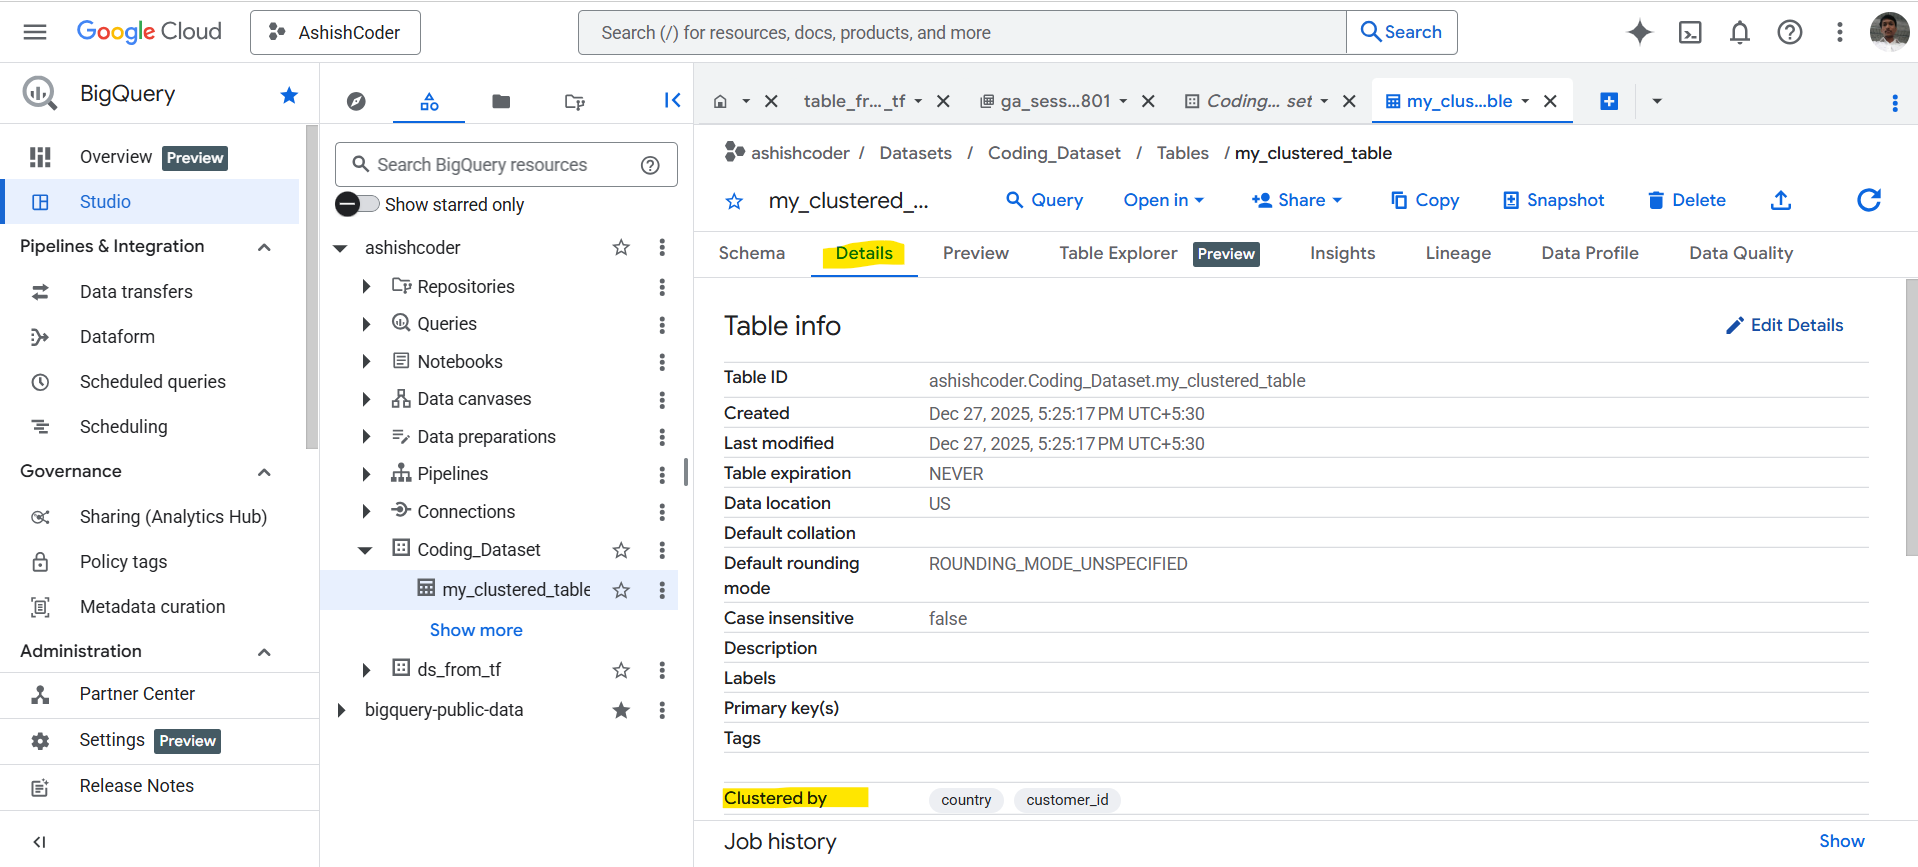Open the Insights tab
1918x867 pixels.
[1343, 253]
